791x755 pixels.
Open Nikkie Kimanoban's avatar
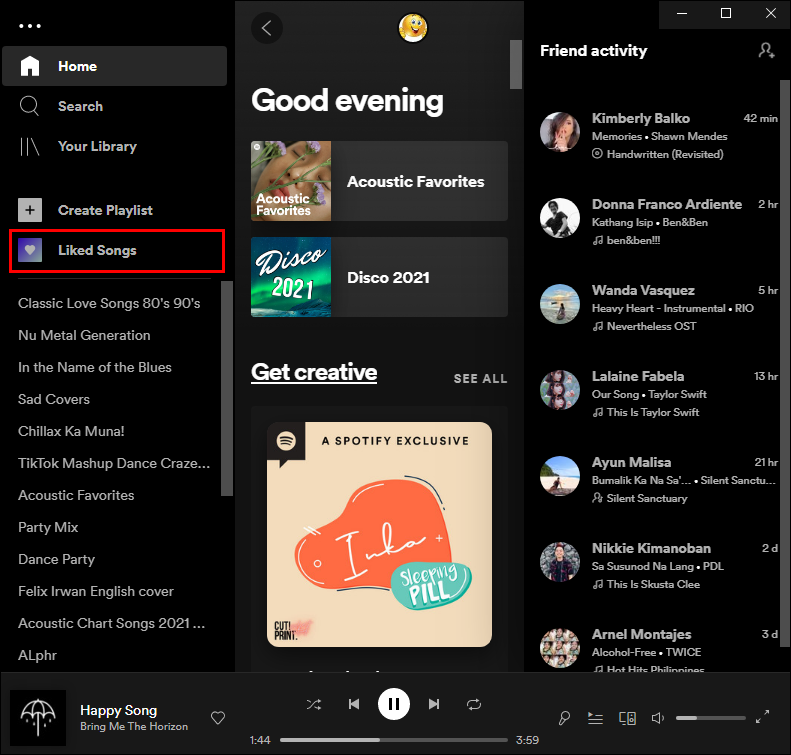coord(560,562)
